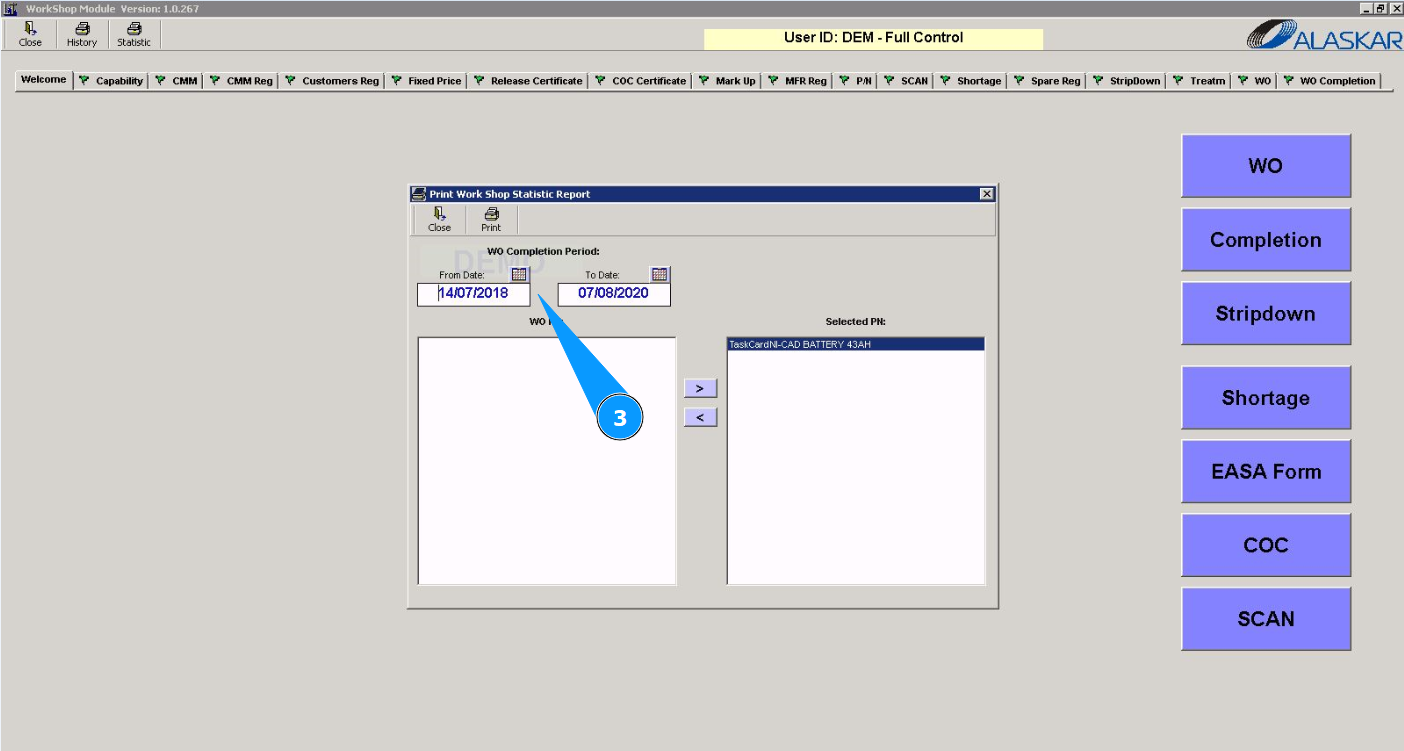Open the WO Completion tab
The height and width of the screenshot is (751, 1404).
tap(1330, 81)
